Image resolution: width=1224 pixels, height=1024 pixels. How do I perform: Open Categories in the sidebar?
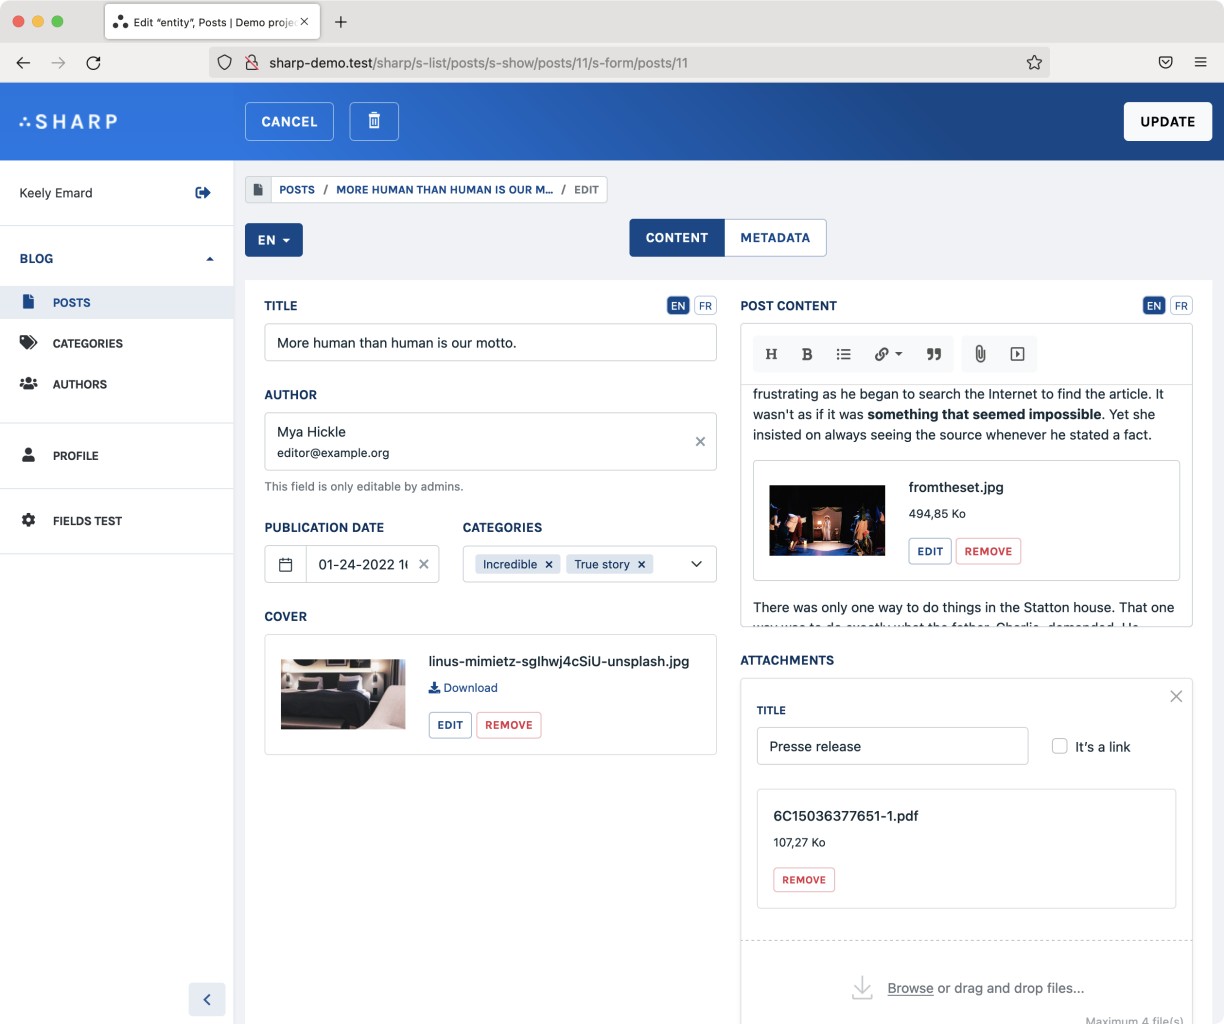pyautogui.click(x=87, y=343)
